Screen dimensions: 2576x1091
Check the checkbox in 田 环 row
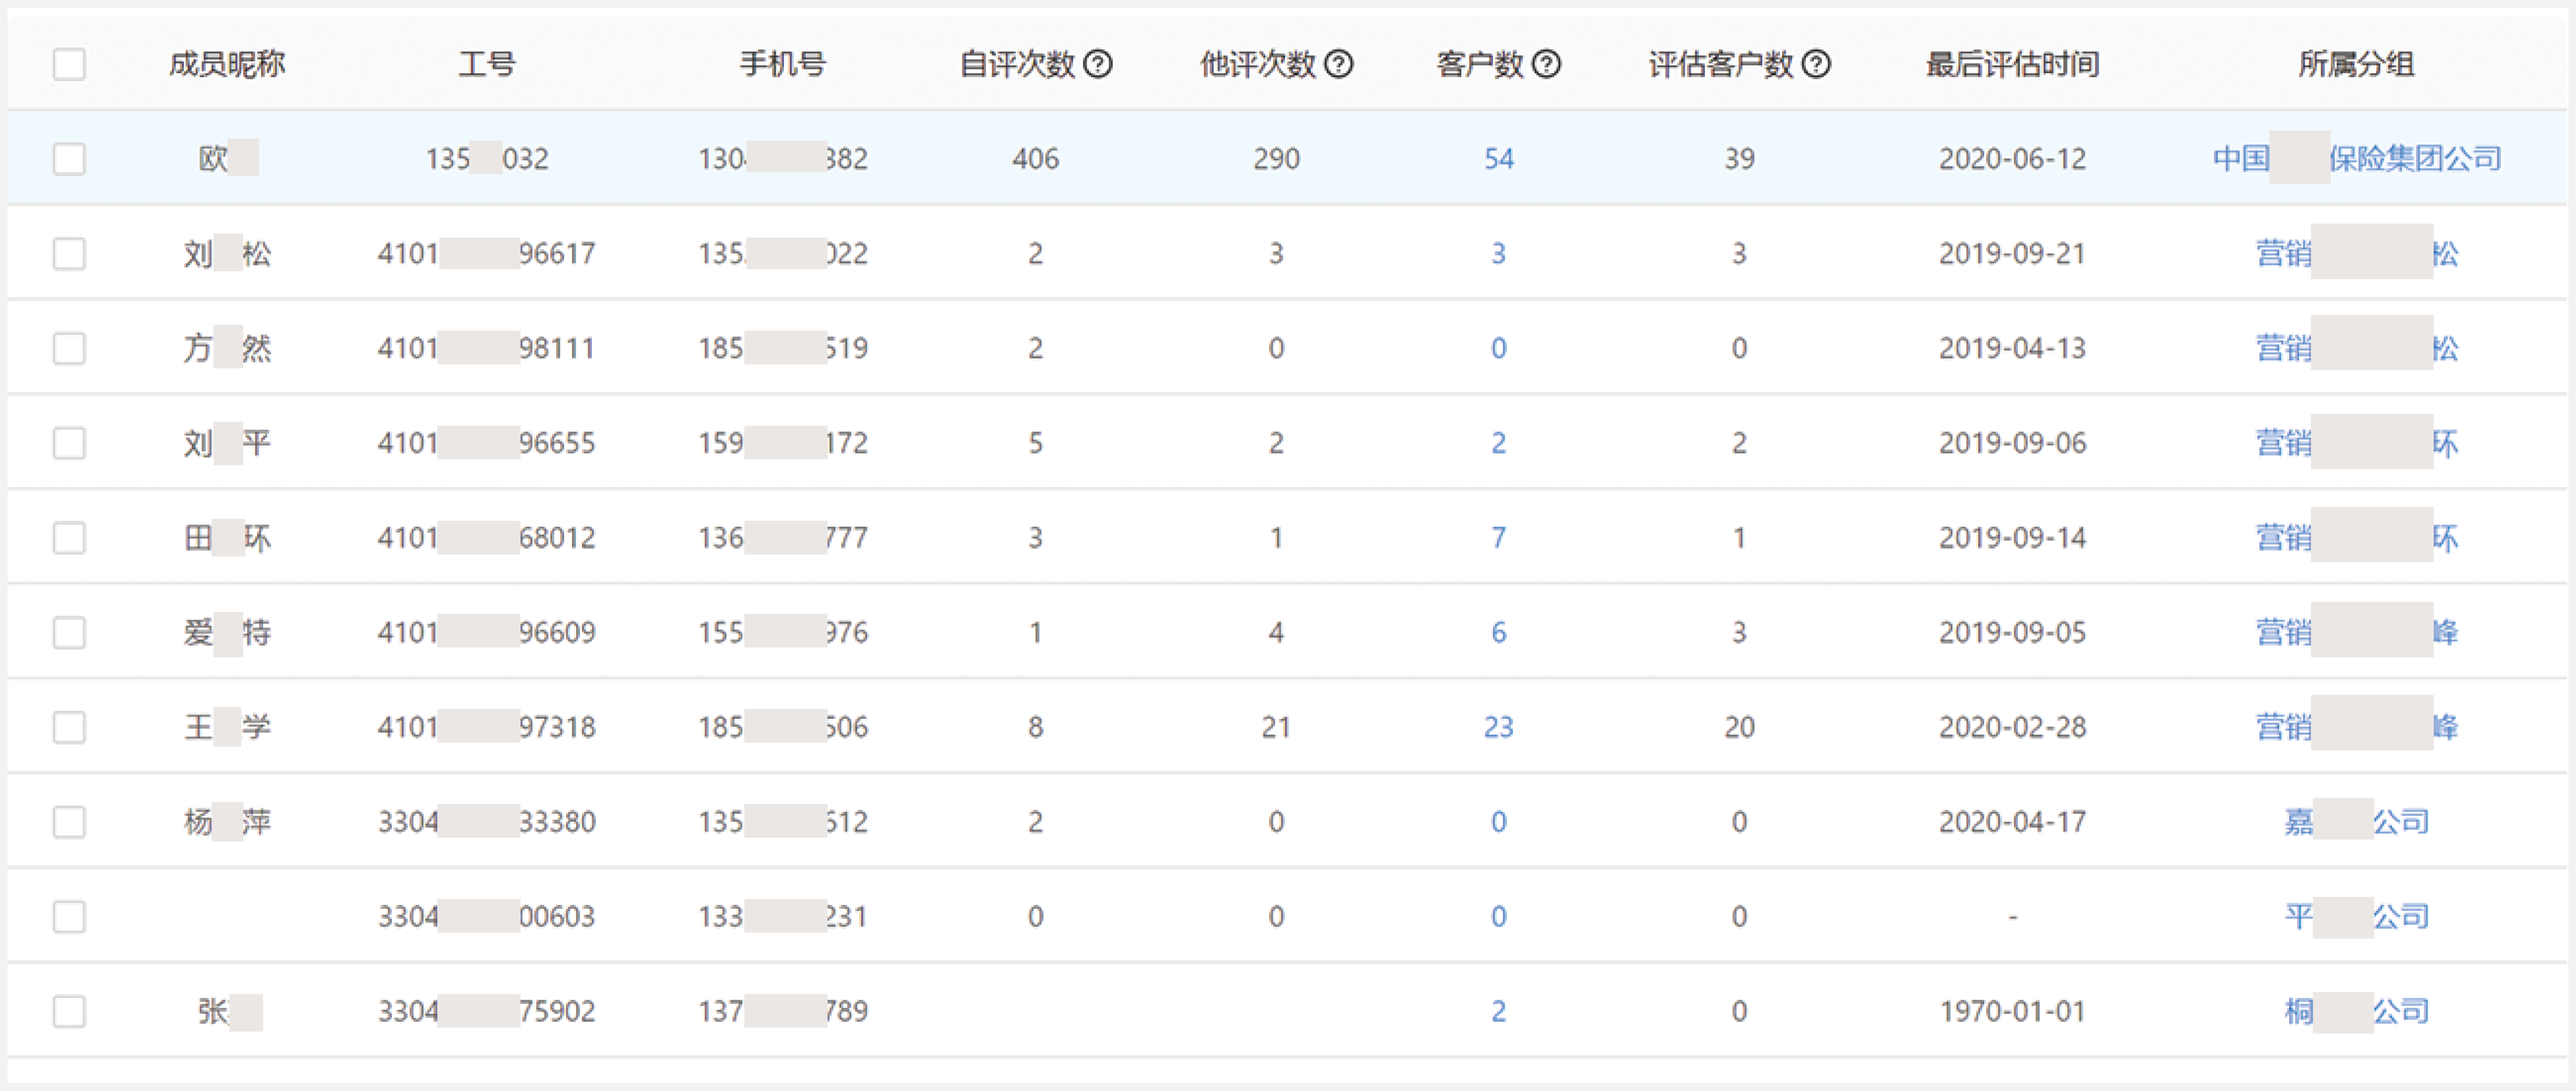[x=69, y=538]
